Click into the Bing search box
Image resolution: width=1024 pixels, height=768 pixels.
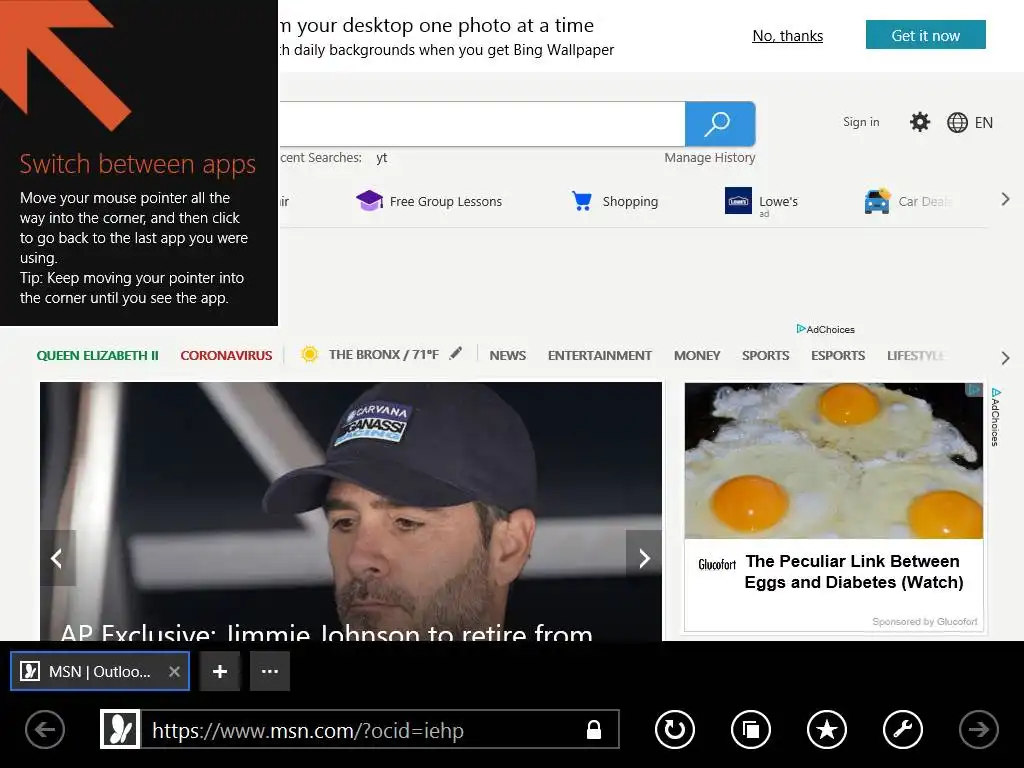(x=482, y=123)
